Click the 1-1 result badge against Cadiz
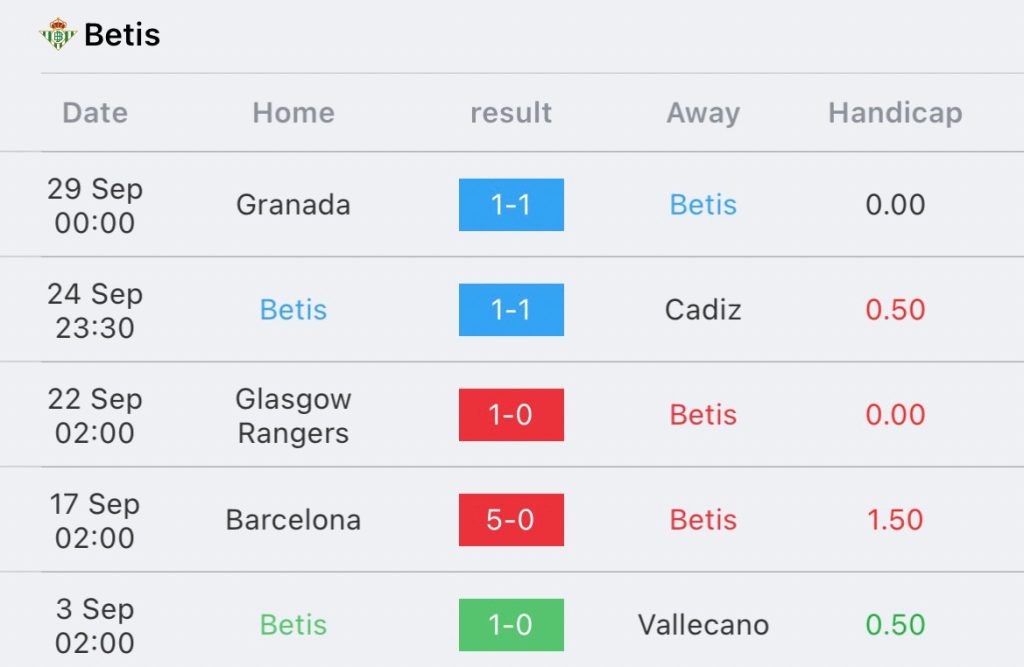The width and height of the screenshot is (1024, 667). [511, 310]
